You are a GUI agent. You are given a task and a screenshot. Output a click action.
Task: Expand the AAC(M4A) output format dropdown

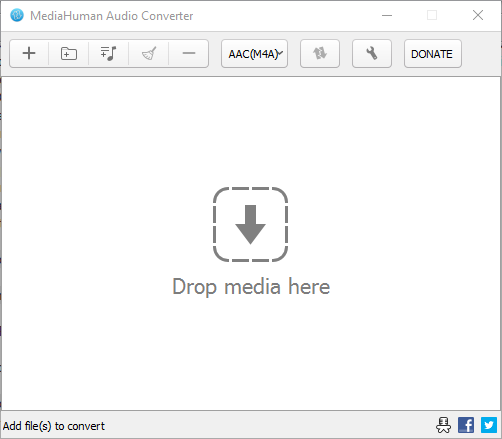click(254, 54)
